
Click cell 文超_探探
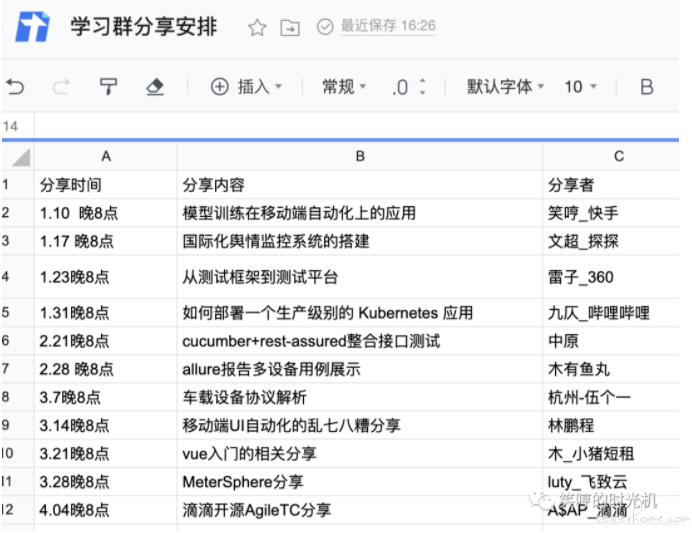611,241
